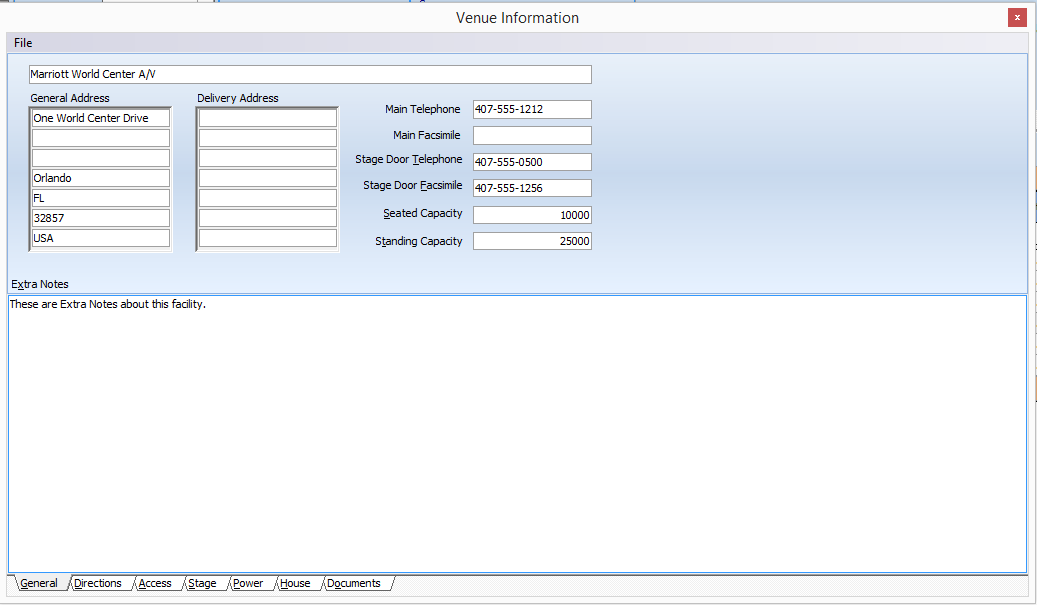Click the first Delivery Address line
The width and height of the screenshot is (1037, 605).
267,118
